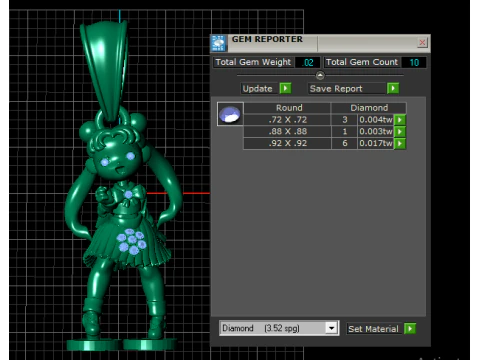Click the Gem Reporter title bar icon
Viewport: 480px width, 360px height.
(x=219, y=43)
